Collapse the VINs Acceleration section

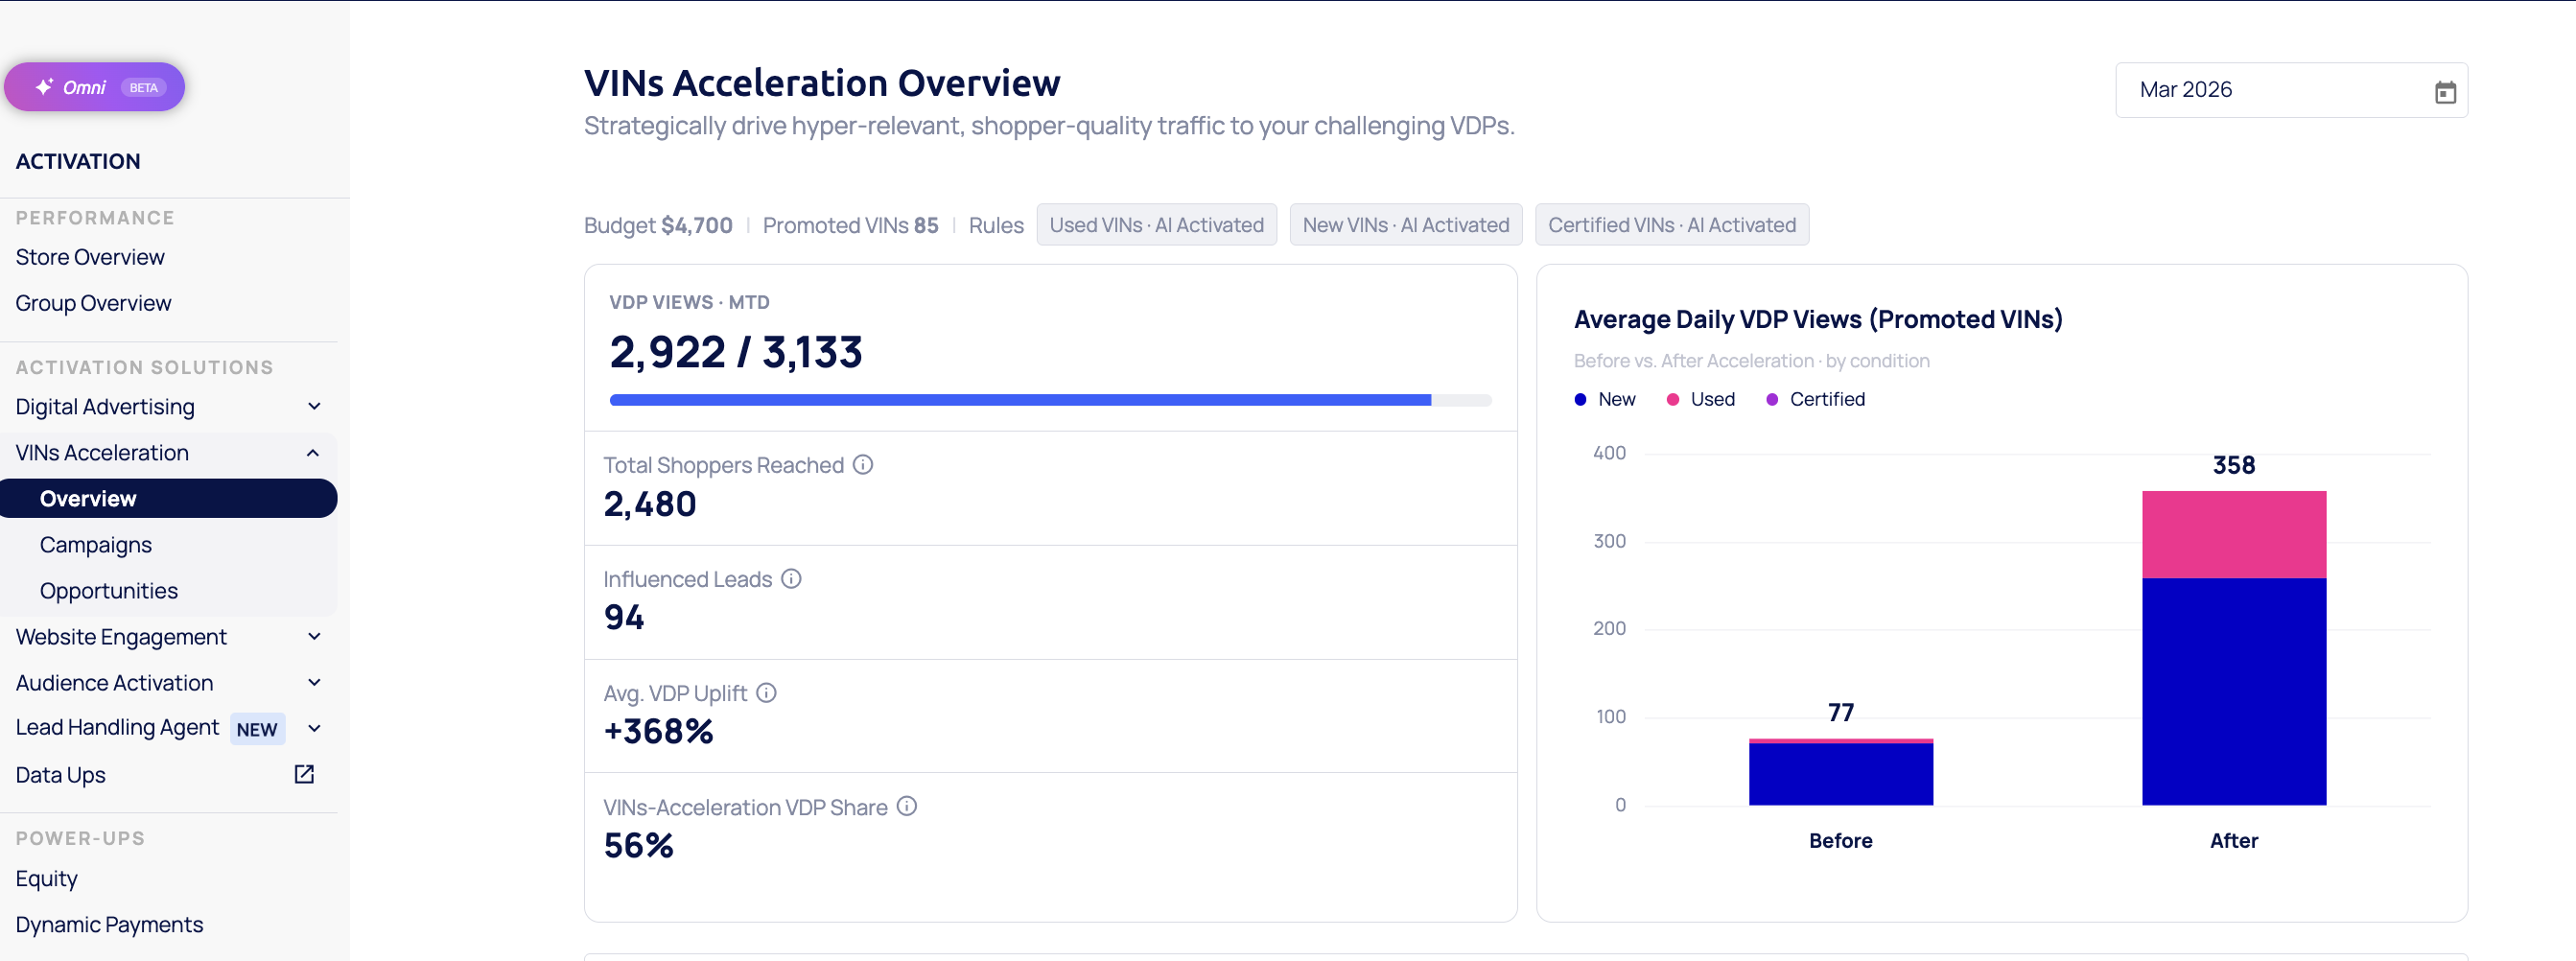pyautogui.click(x=313, y=453)
